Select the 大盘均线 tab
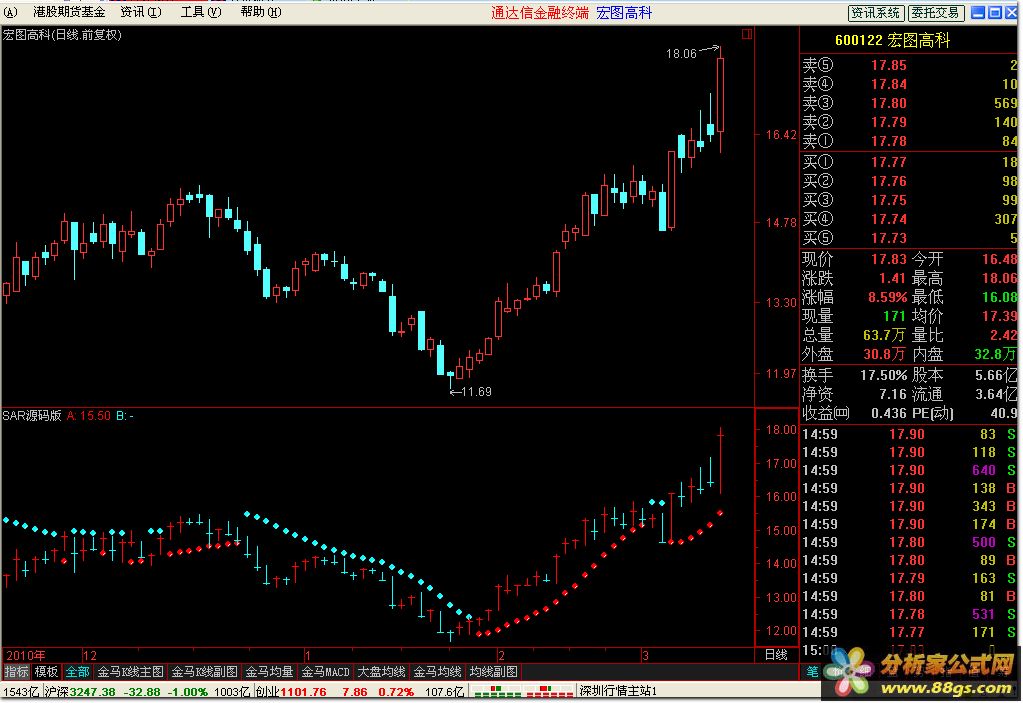The image size is (1023, 703). pyautogui.click(x=382, y=672)
